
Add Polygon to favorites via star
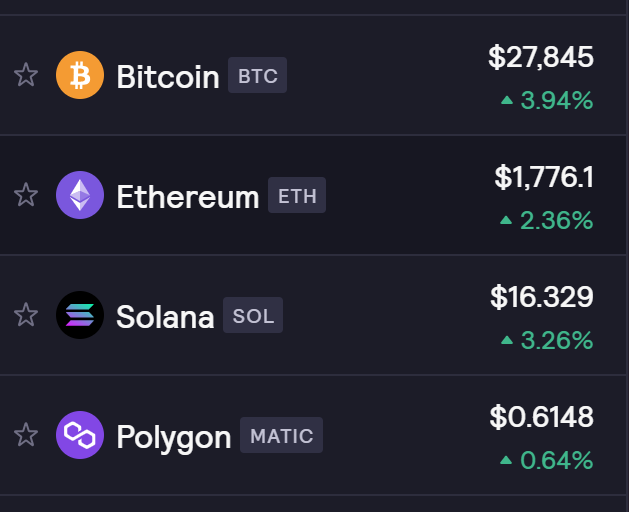coord(26,435)
